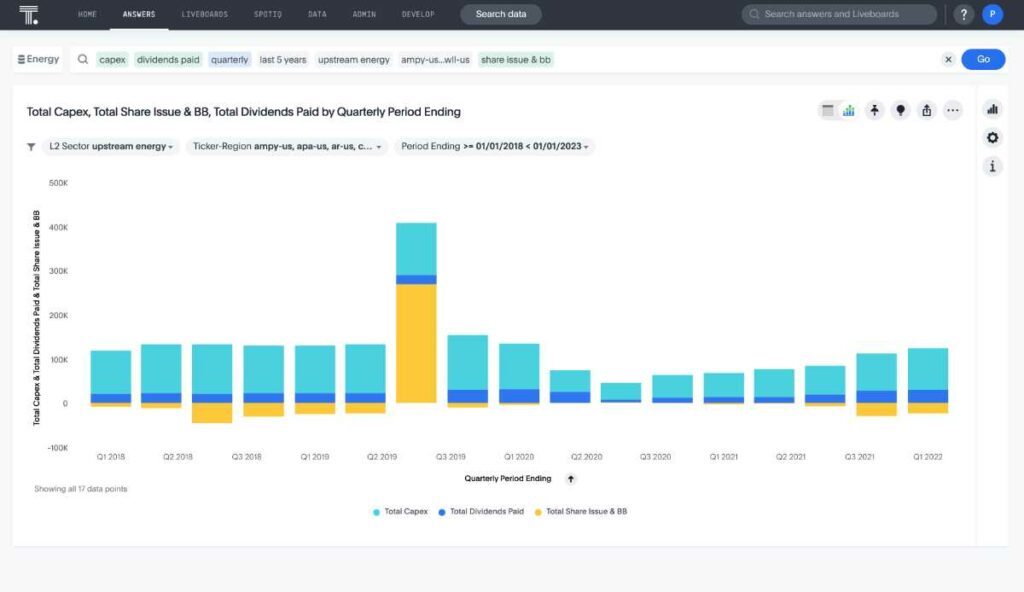Open the info panel icon
1024x592 pixels.
click(993, 167)
